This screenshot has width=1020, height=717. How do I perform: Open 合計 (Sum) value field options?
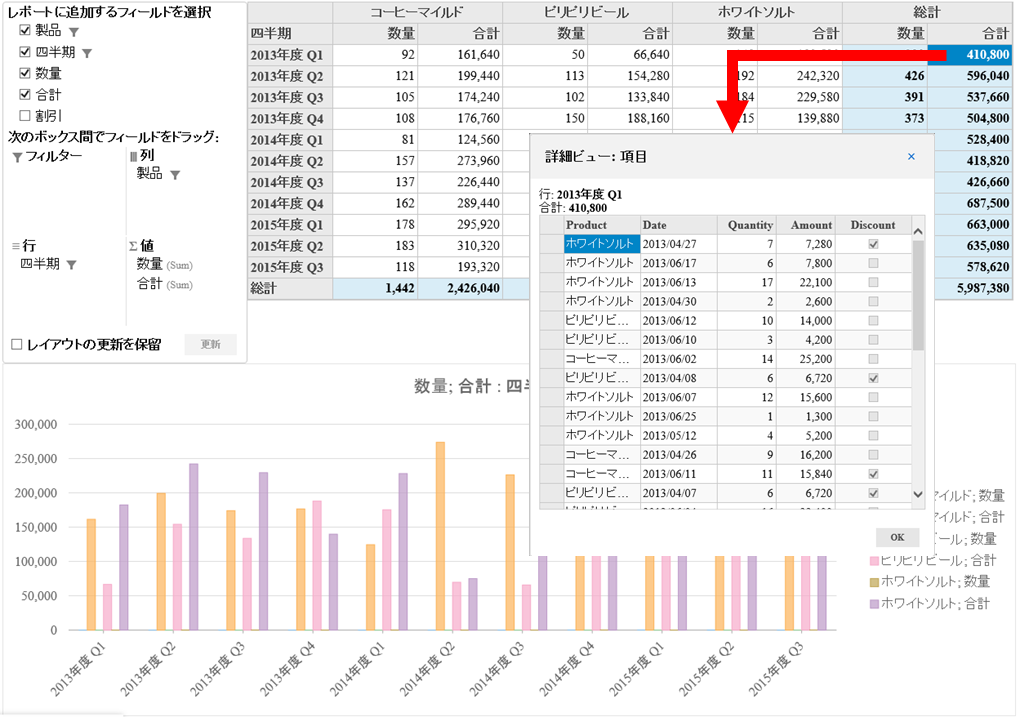[165, 284]
